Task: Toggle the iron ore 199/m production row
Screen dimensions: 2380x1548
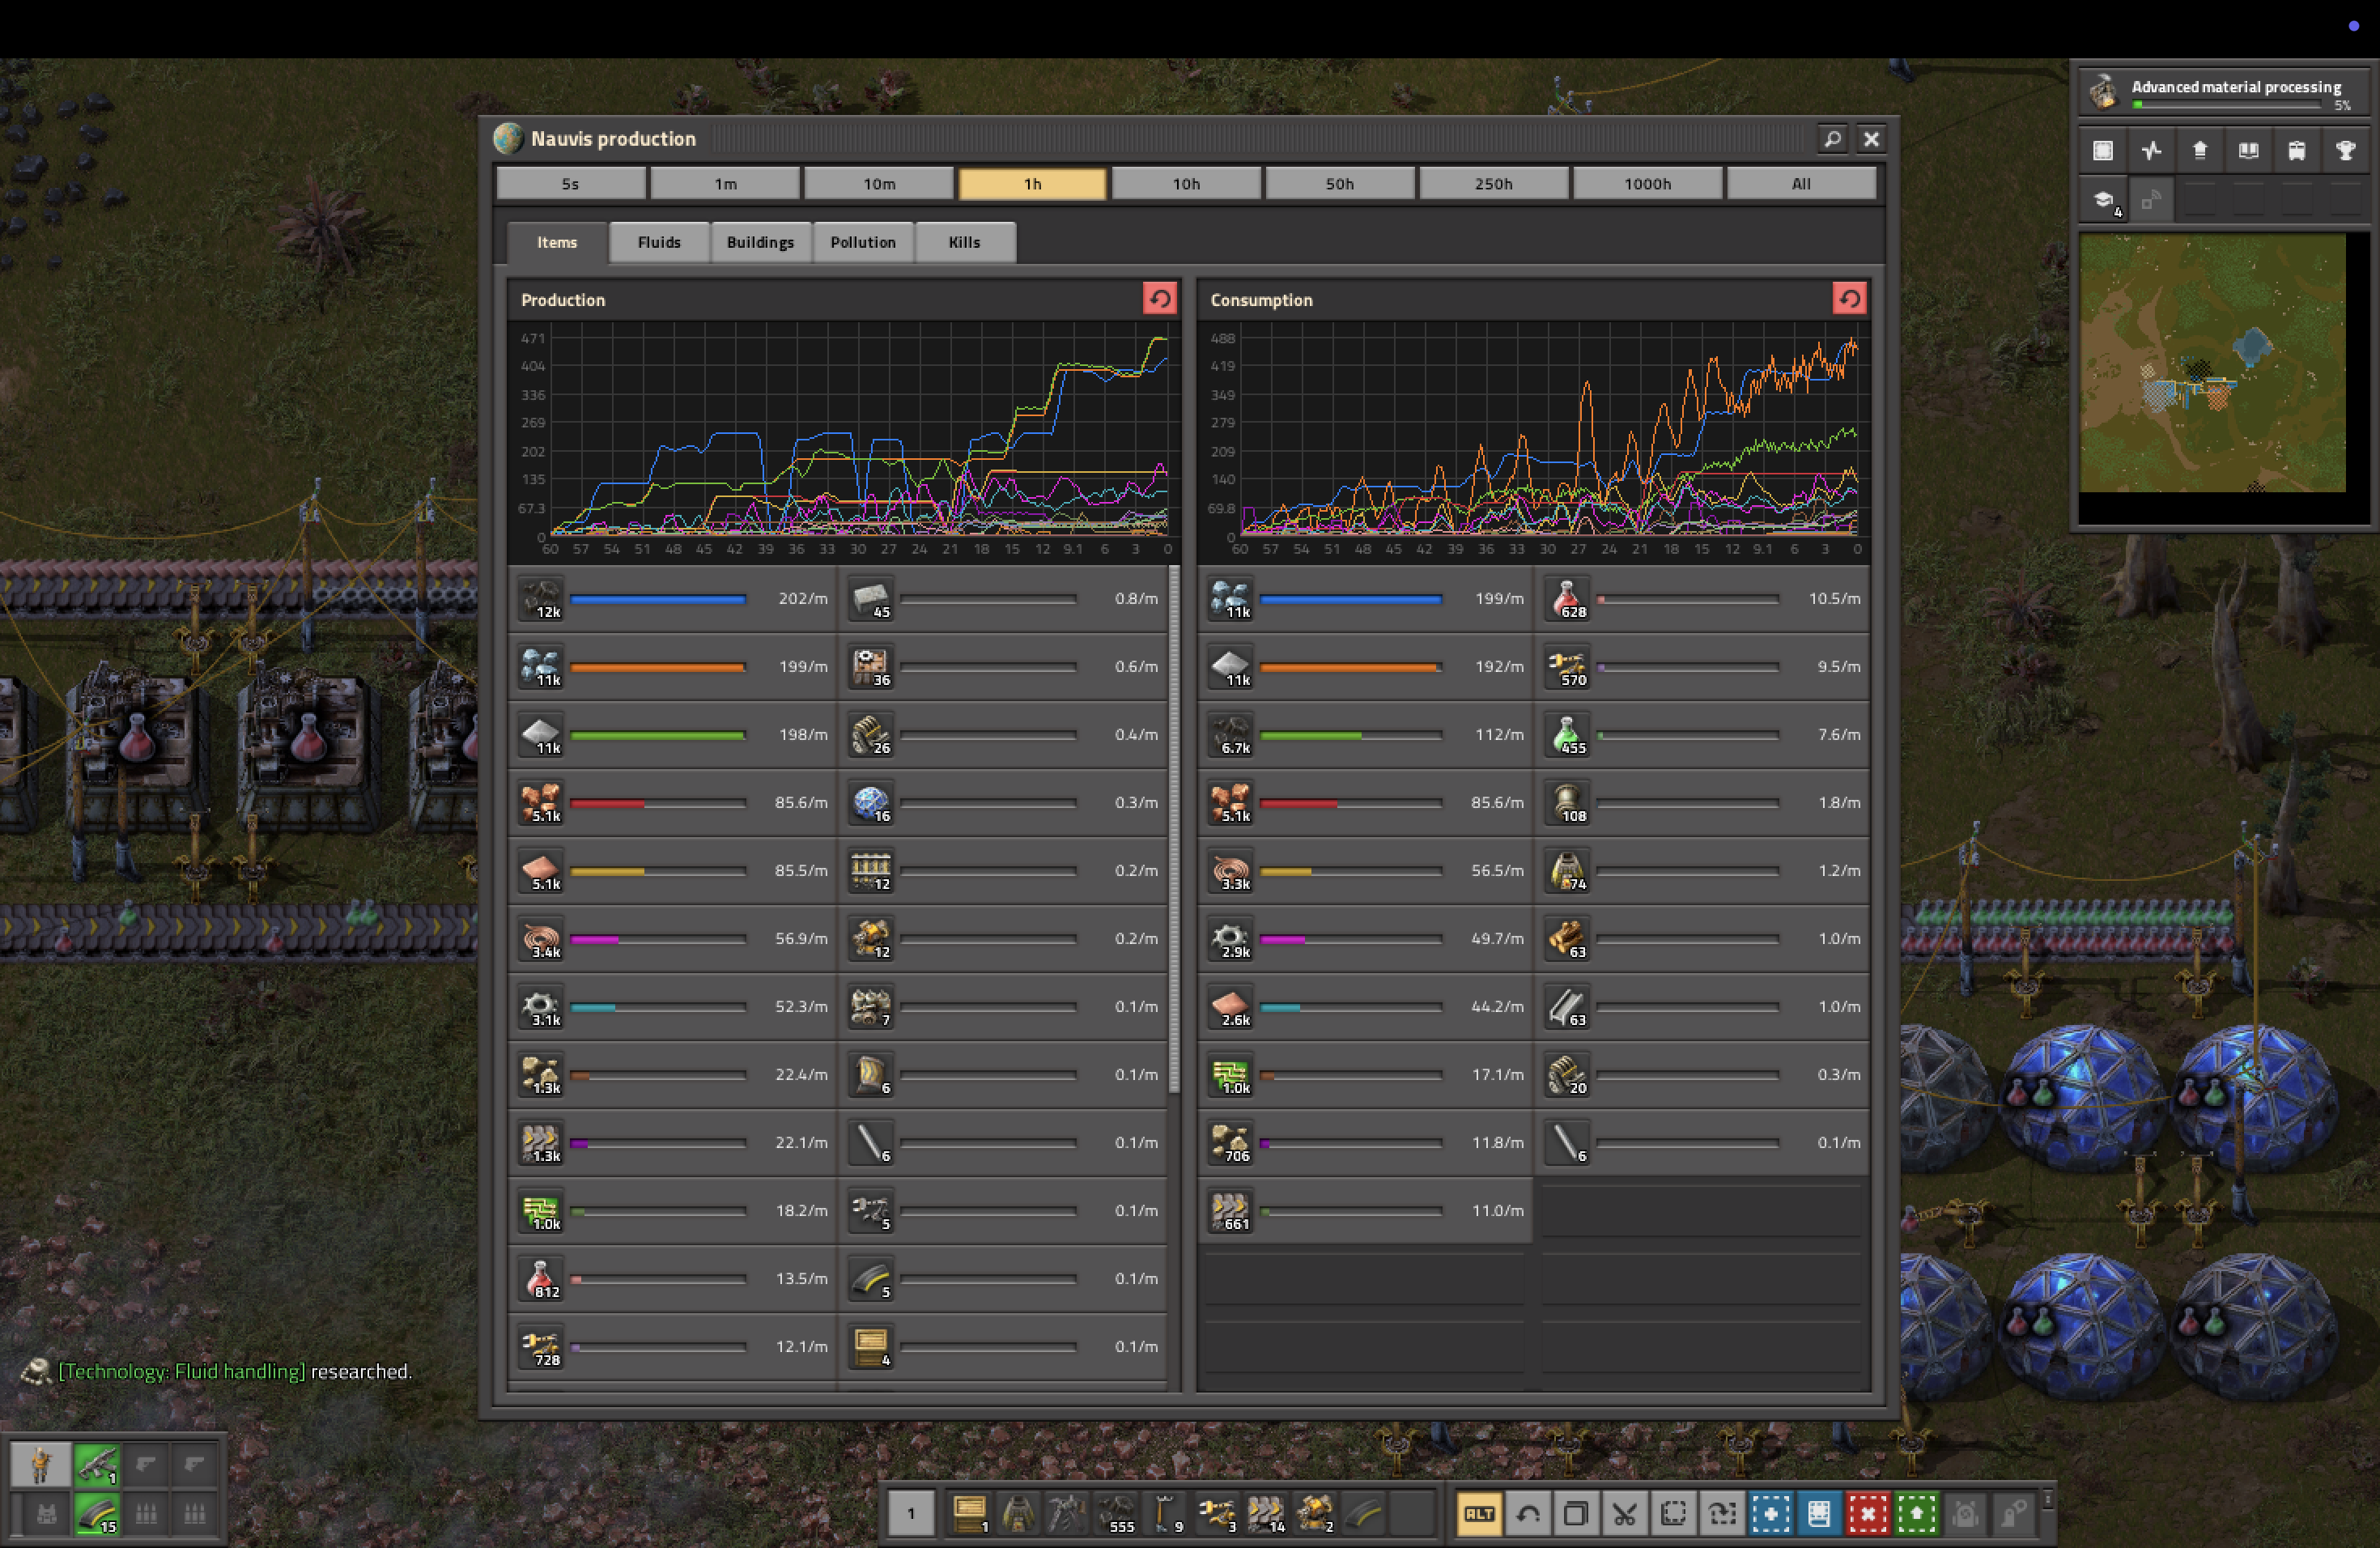Action: tap(673, 667)
